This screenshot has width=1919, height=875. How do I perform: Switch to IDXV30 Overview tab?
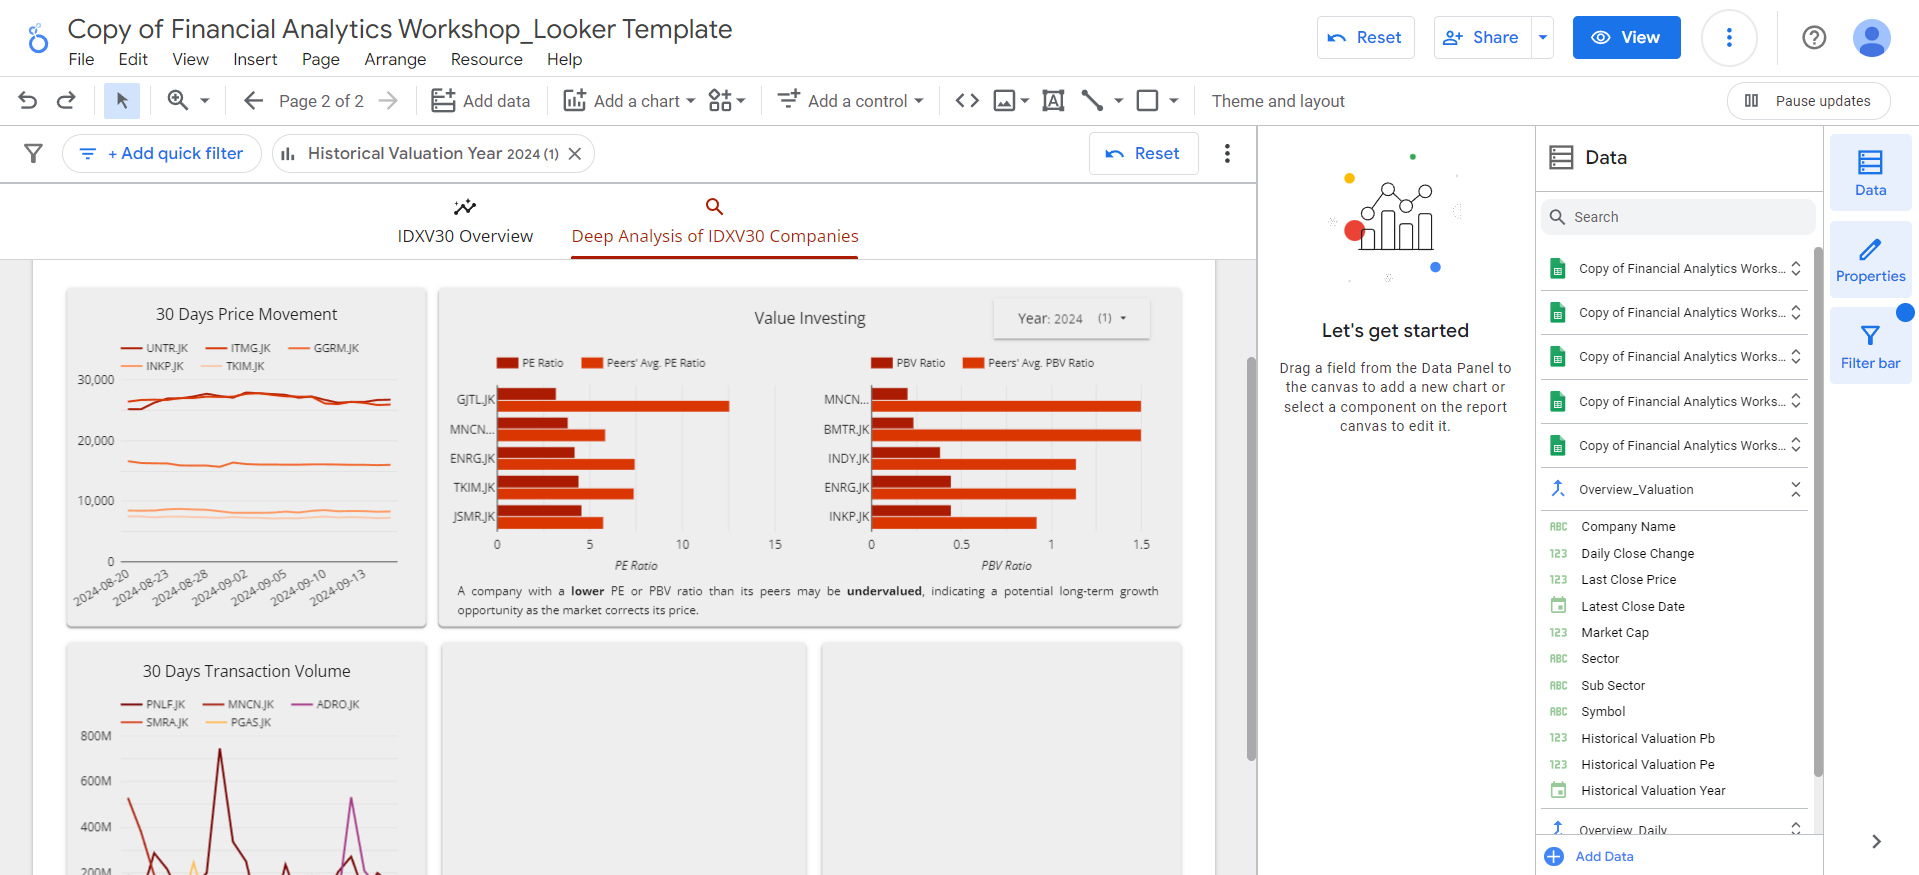click(465, 222)
